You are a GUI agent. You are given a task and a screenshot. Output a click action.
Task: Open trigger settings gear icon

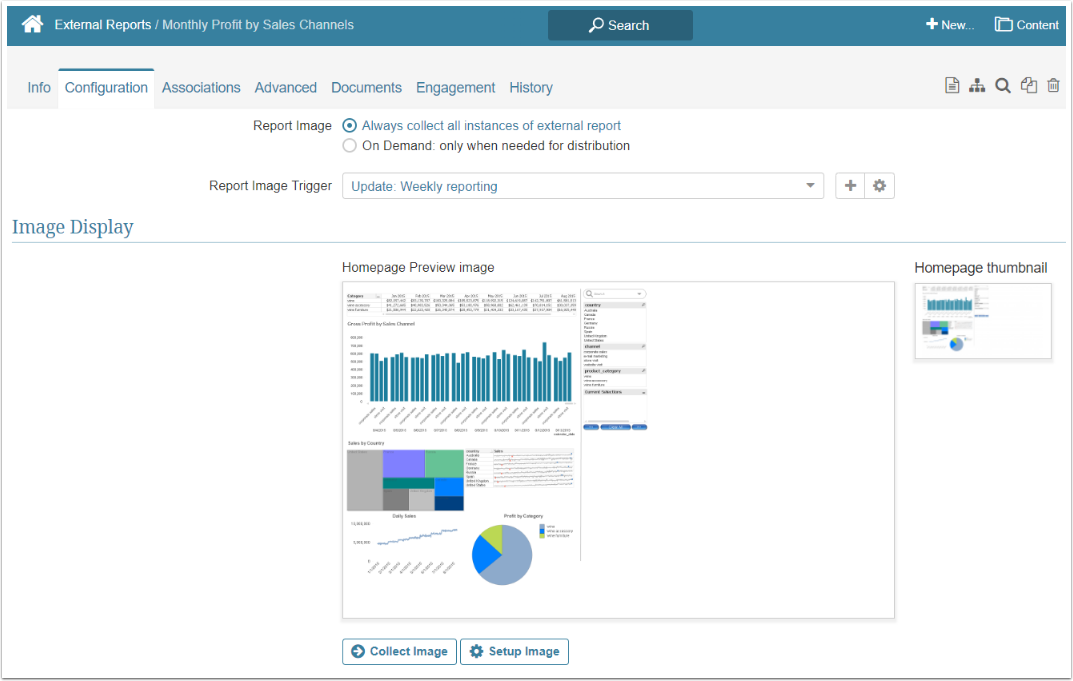tap(879, 186)
